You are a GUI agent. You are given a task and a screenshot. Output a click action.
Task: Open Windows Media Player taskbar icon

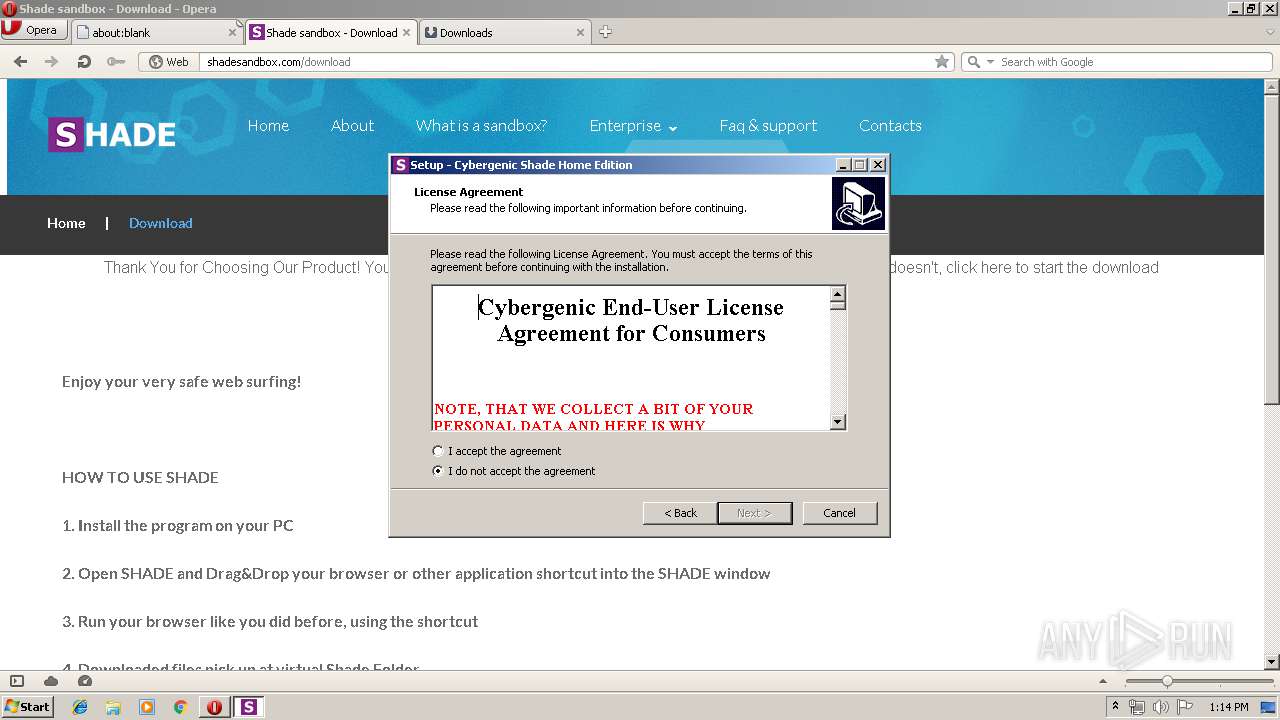[x=147, y=707]
